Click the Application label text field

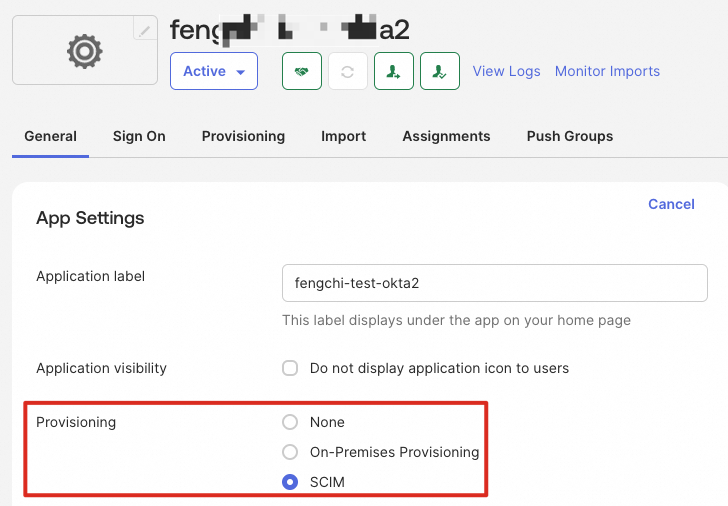coord(495,283)
